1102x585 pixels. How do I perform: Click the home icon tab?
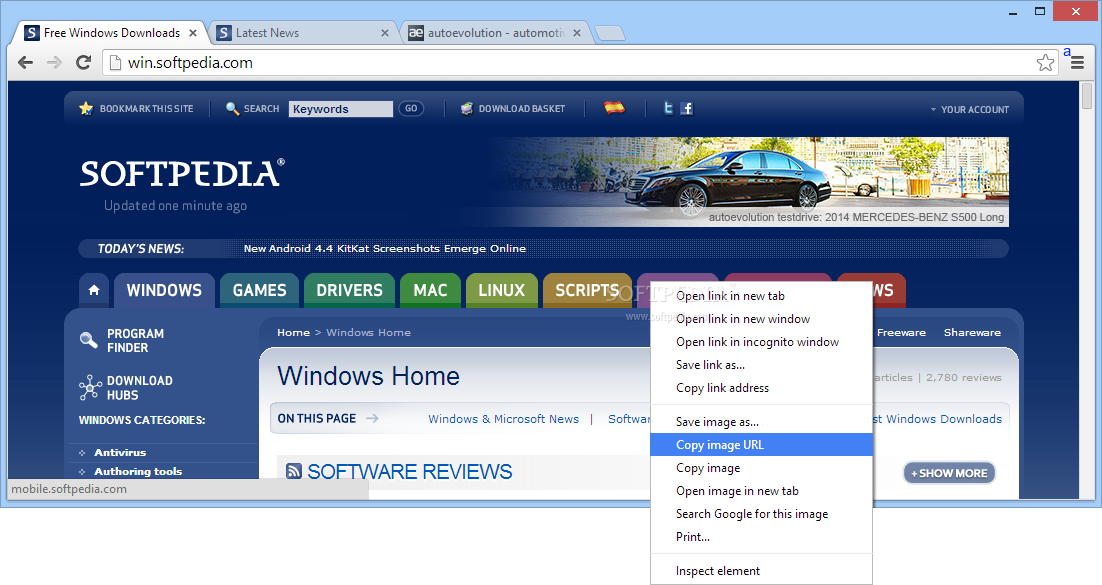click(x=94, y=290)
